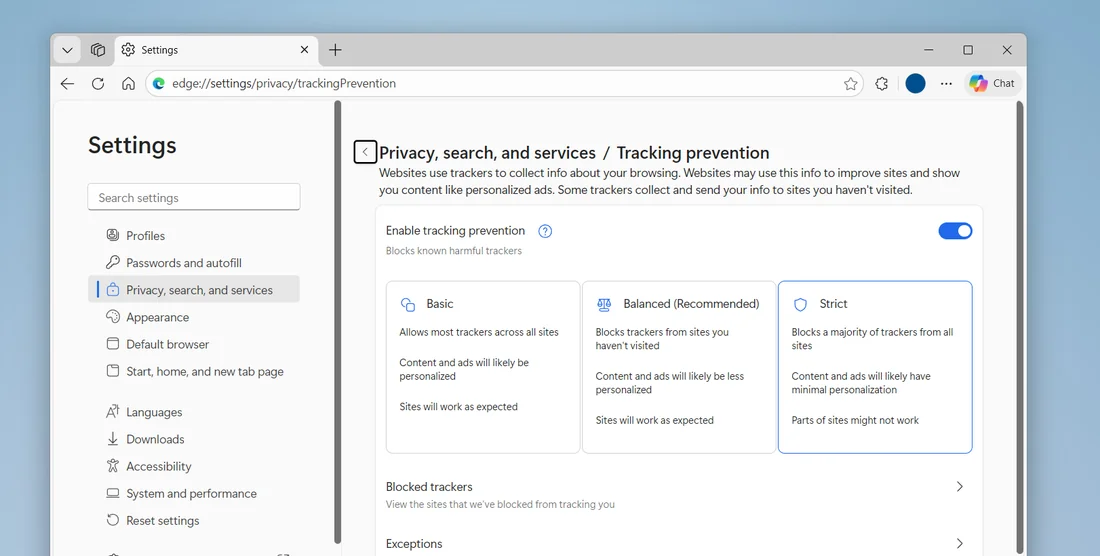
Task: Click the Tracking prevention heading text
Action: point(693,153)
